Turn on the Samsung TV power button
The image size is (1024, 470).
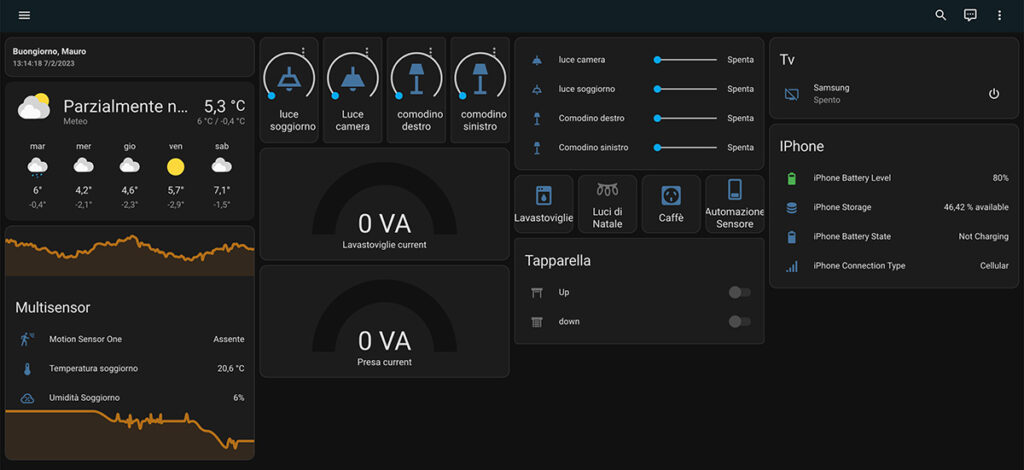[x=993, y=94]
